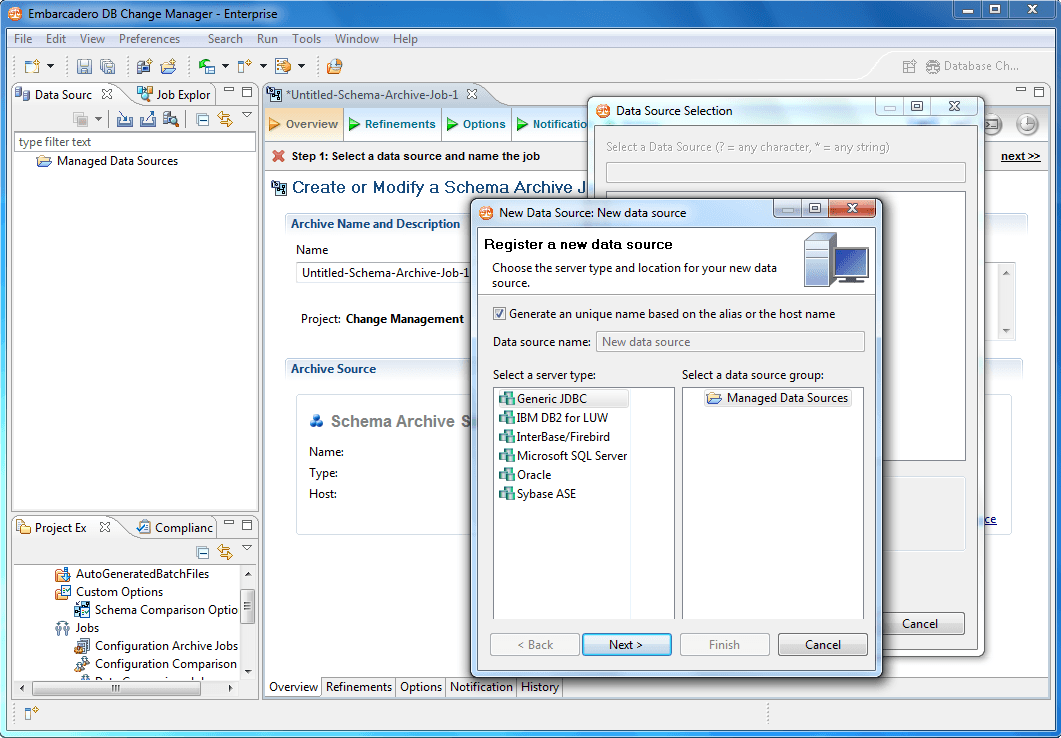This screenshot has height=738, width=1061.
Task: Click Cancel in the Data Source Selection dialog
Action: [x=920, y=624]
